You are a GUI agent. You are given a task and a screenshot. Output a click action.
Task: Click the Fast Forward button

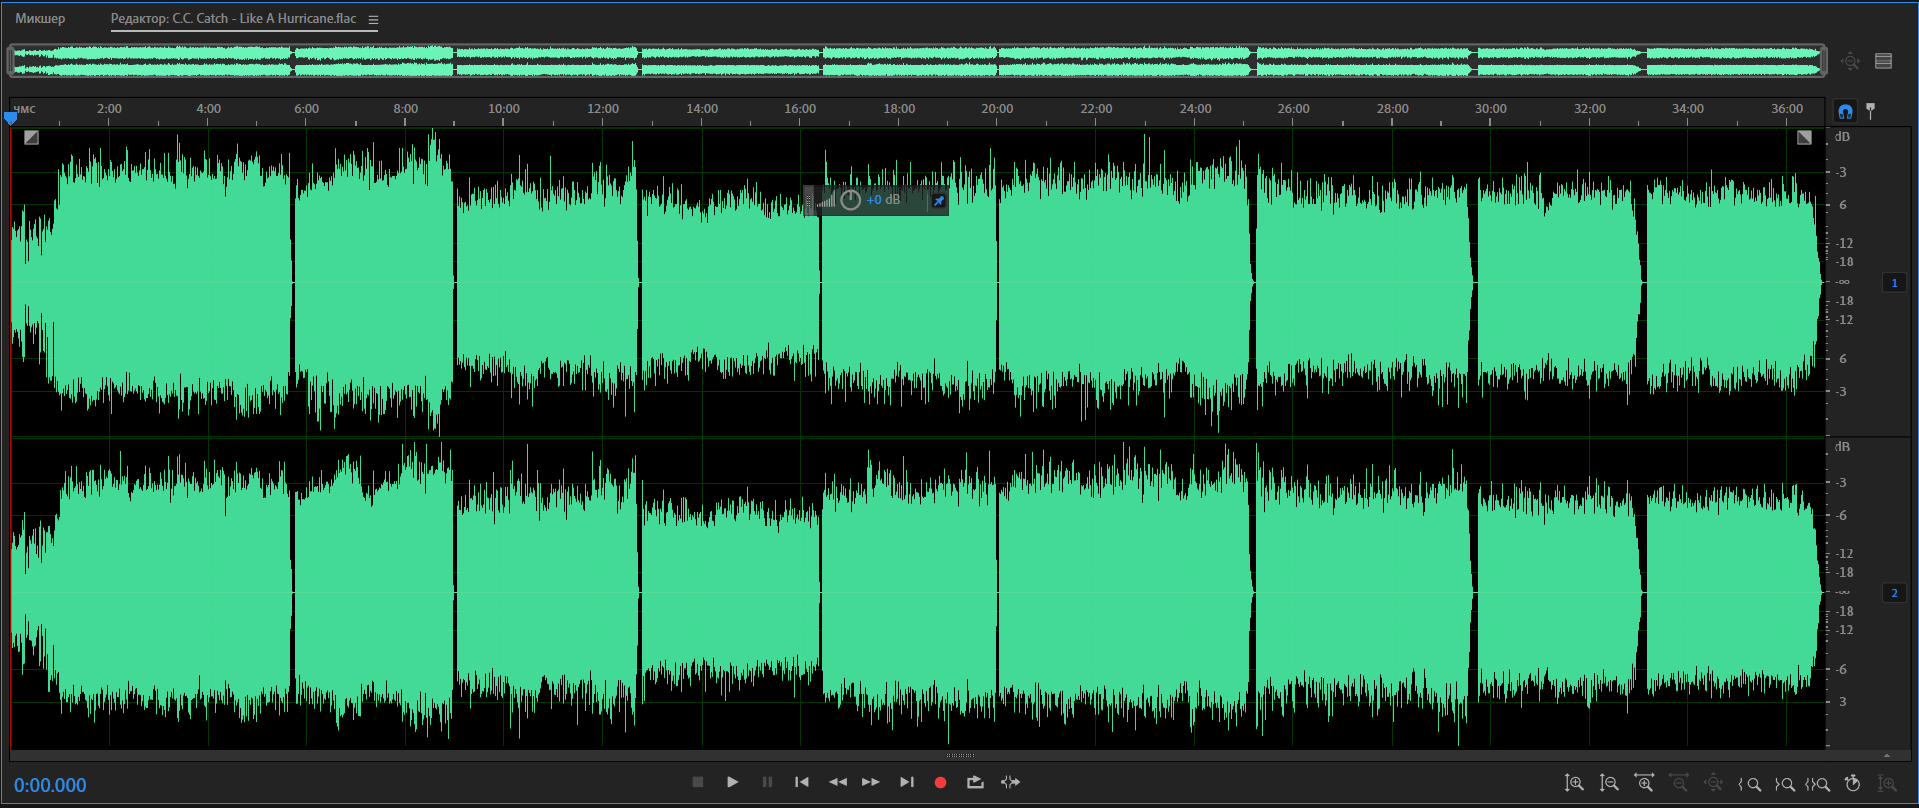coord(871,782)
